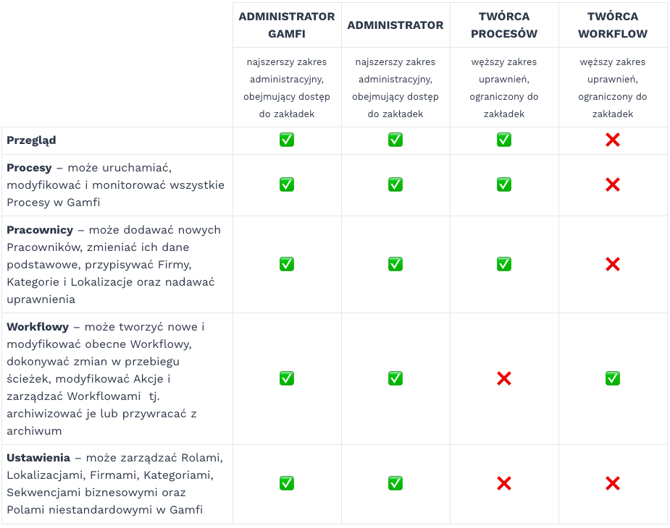Click the Przegląd row label
This screenshot has width=670, height=528.
click(x=32, y=140)
